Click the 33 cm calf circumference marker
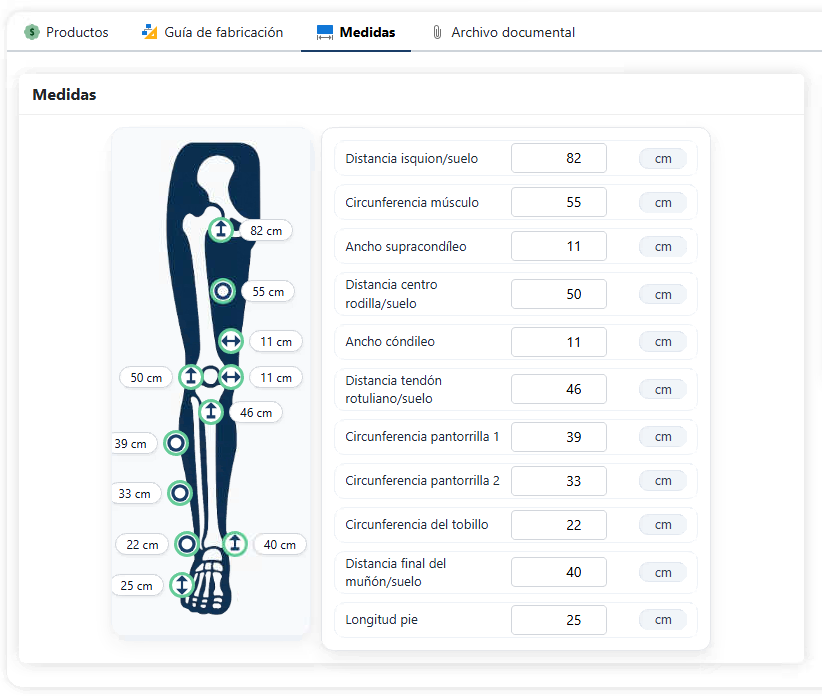 [180, 493]
